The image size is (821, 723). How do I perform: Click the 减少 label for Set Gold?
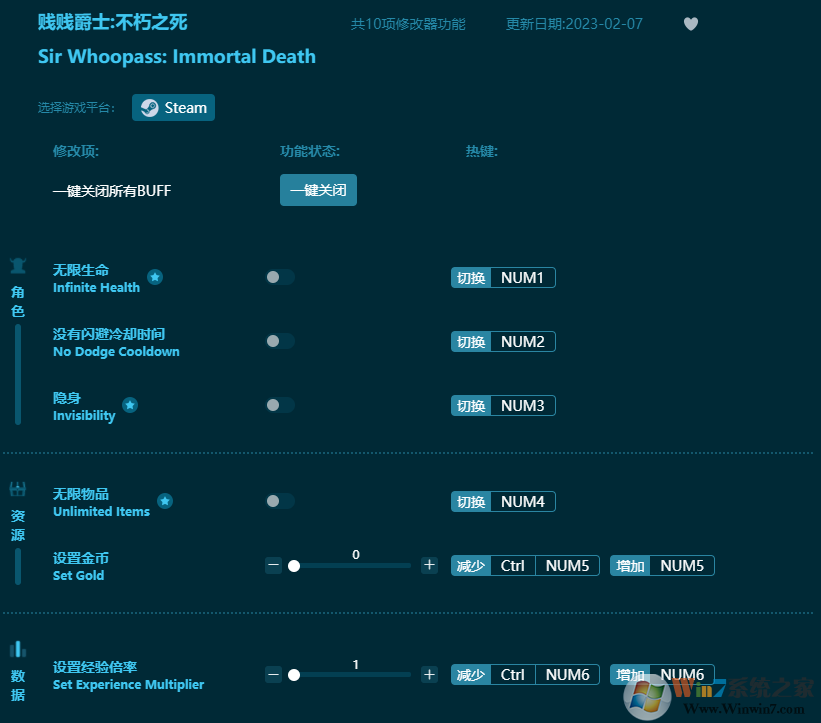coord(471,565)
